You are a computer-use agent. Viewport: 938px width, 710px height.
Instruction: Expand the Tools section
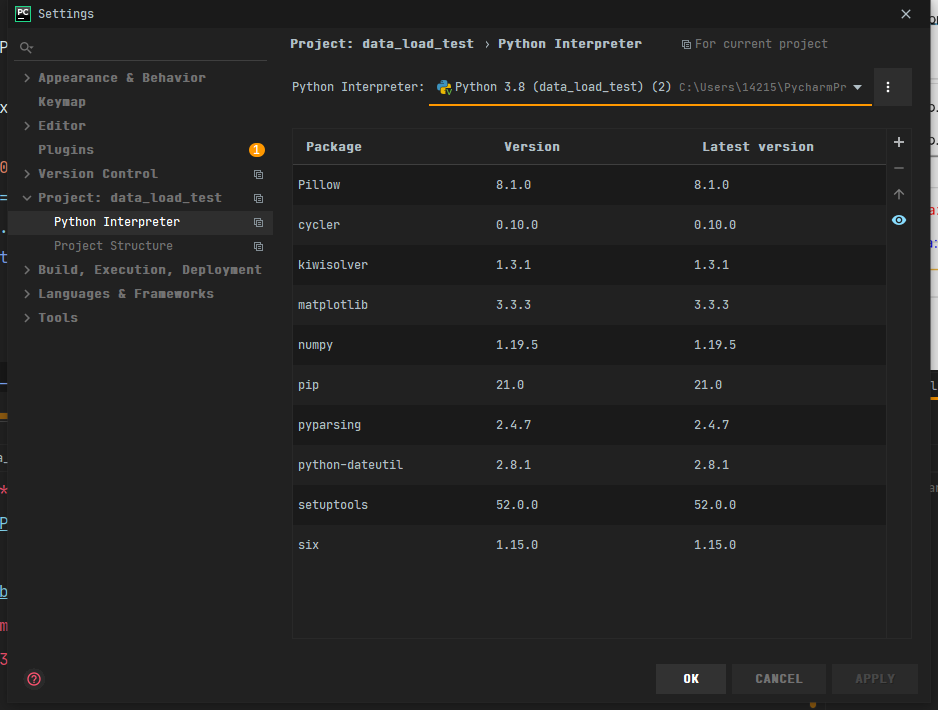(x=27, y=318)
